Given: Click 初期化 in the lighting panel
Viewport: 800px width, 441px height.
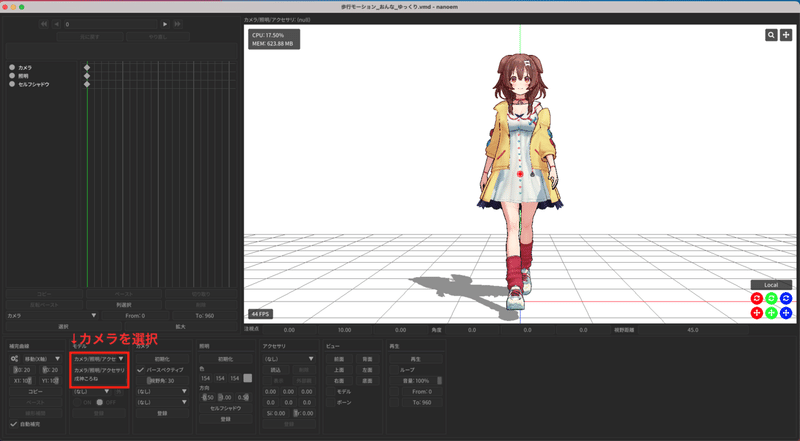Looking at the screenshot, I should [x=226, y=359].
